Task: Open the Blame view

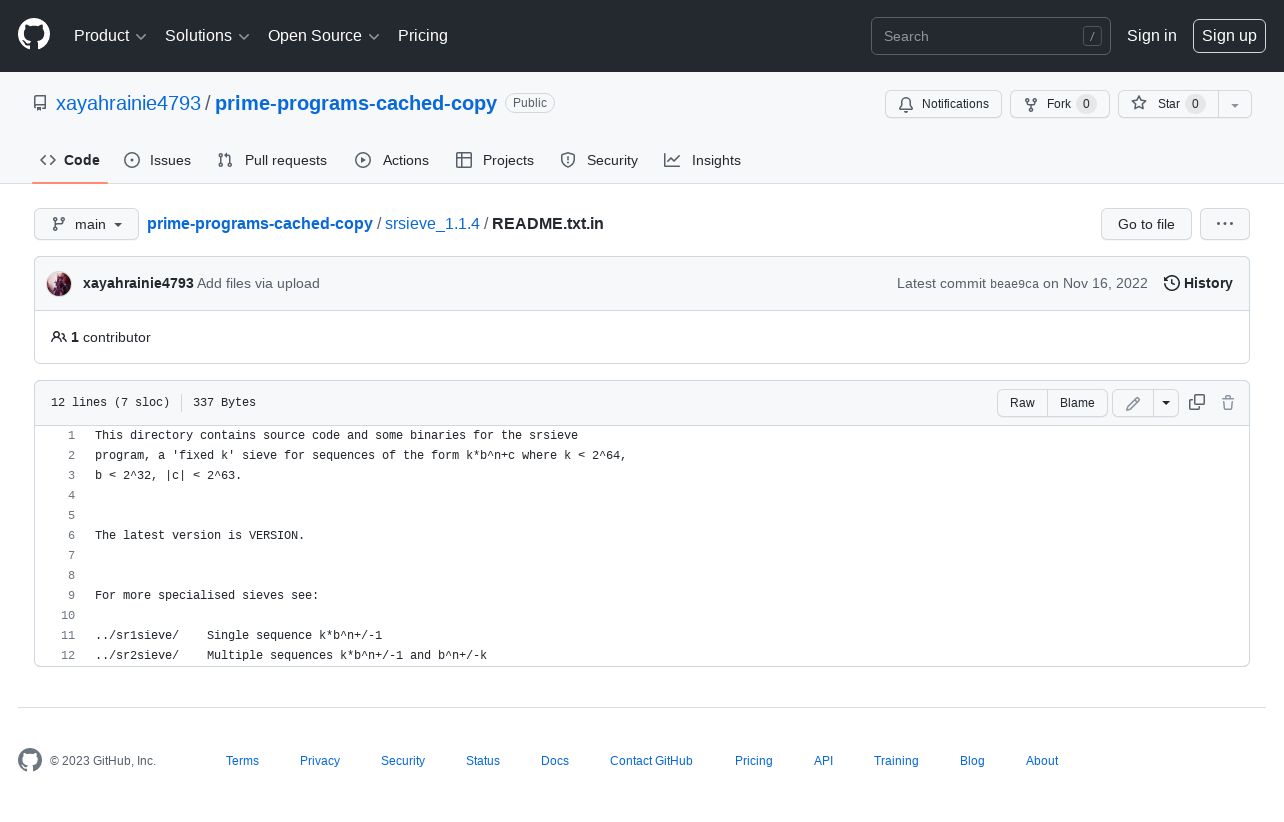Action: 1077,403
